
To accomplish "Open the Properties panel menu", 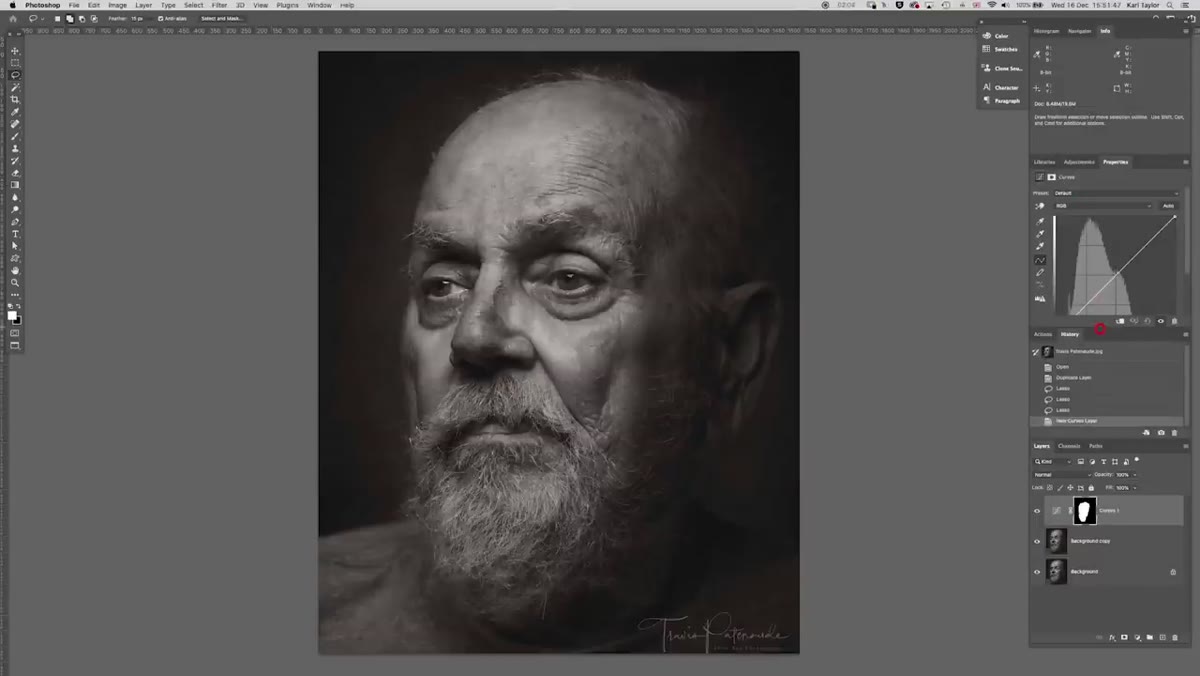I will coord(1186,162).
